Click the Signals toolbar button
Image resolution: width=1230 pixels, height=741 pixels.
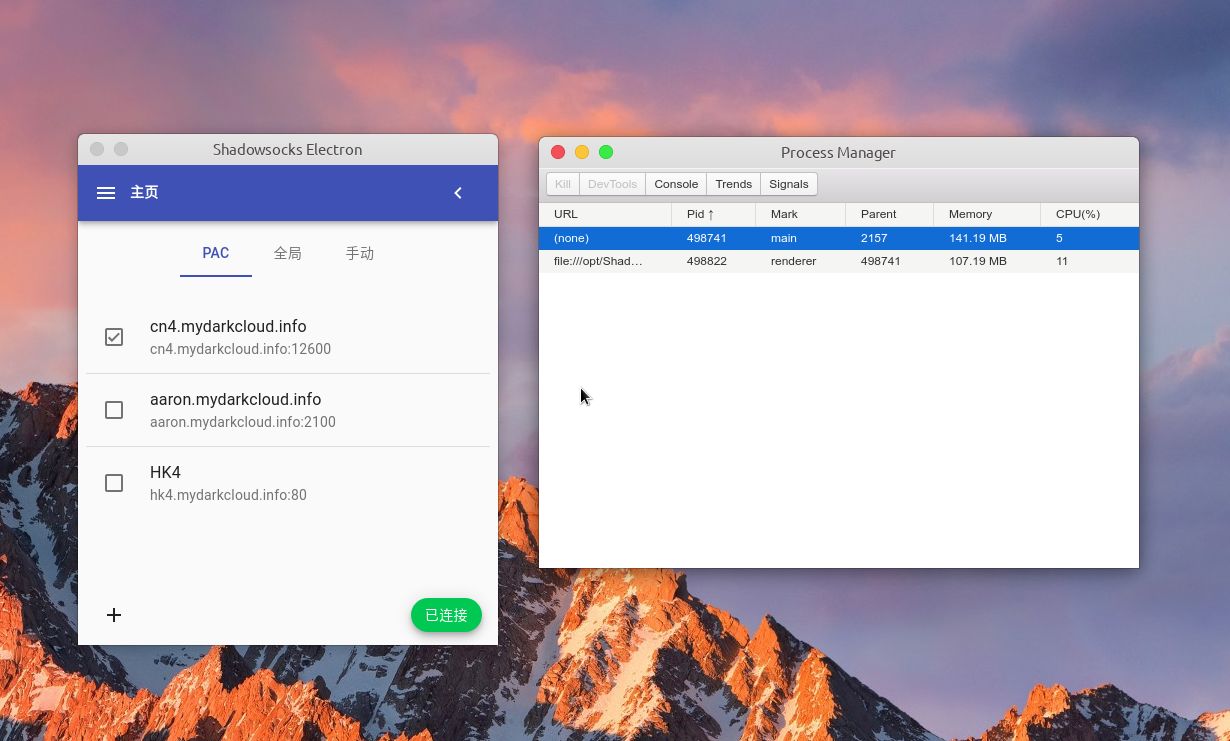[788, 184]
